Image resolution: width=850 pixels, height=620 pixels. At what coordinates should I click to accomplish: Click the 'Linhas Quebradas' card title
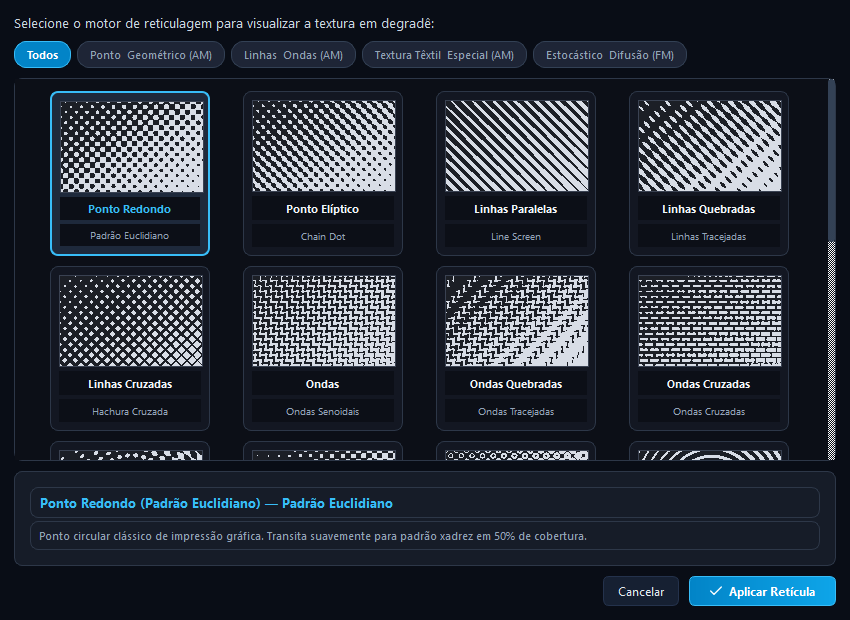click(x=709, y=209)
